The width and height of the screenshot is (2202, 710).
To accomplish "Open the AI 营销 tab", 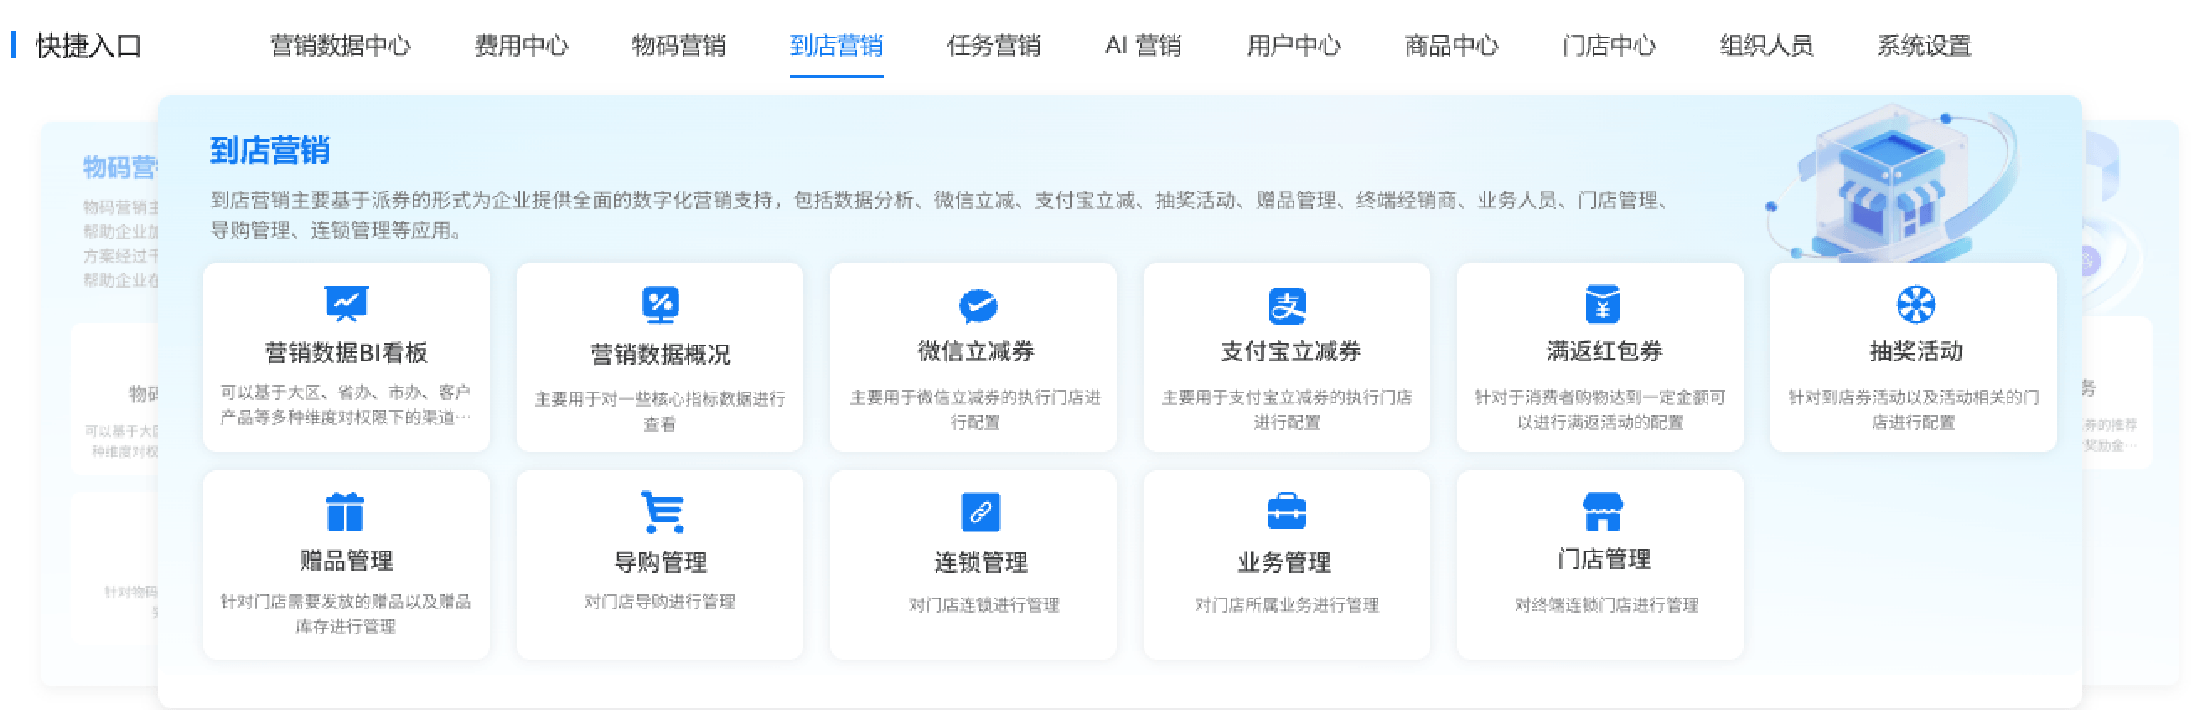I will point(1143,46).
